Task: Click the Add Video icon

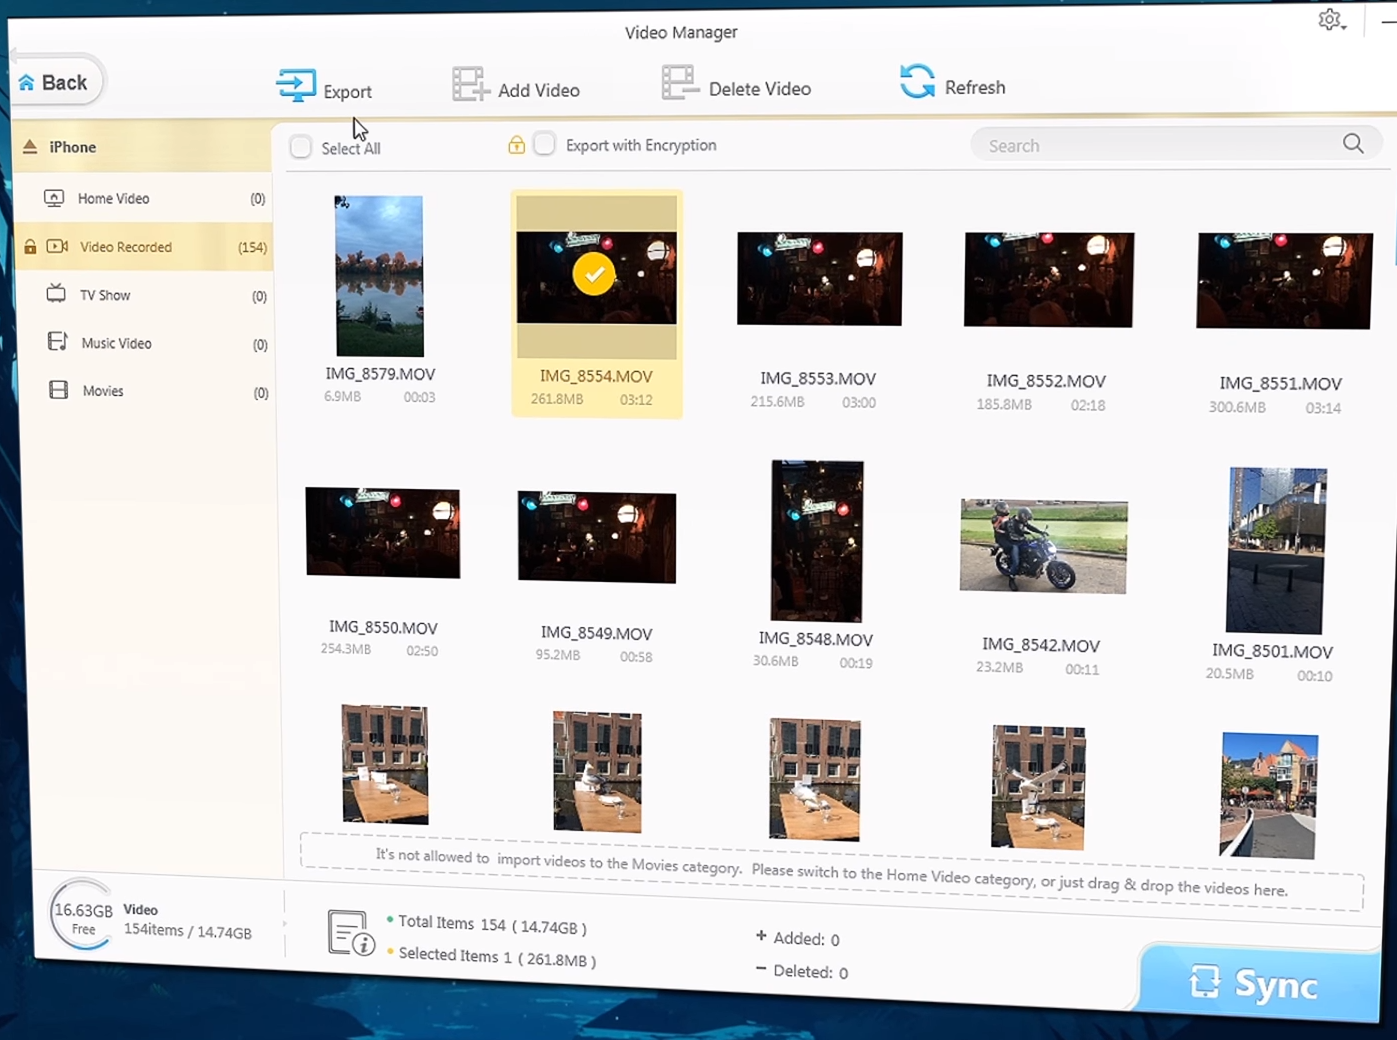Action: [468, 85]
